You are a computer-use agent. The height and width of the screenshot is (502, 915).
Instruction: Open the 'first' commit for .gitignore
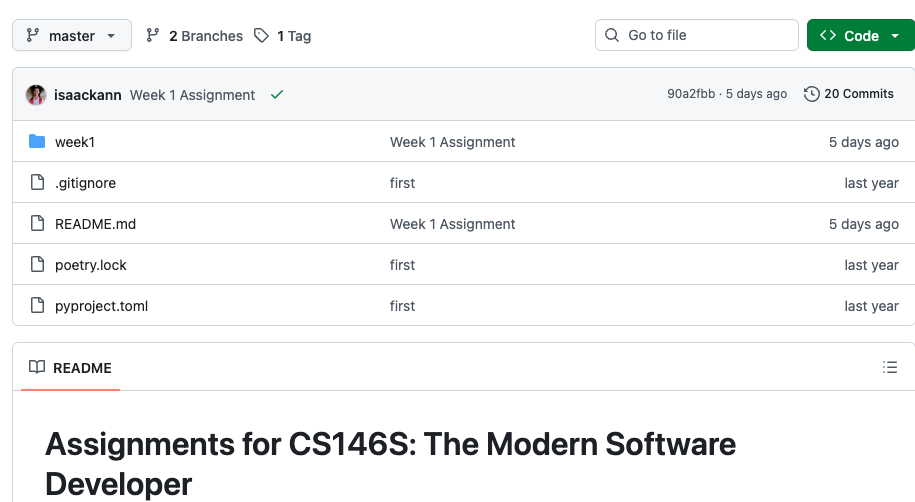[402, 183]
